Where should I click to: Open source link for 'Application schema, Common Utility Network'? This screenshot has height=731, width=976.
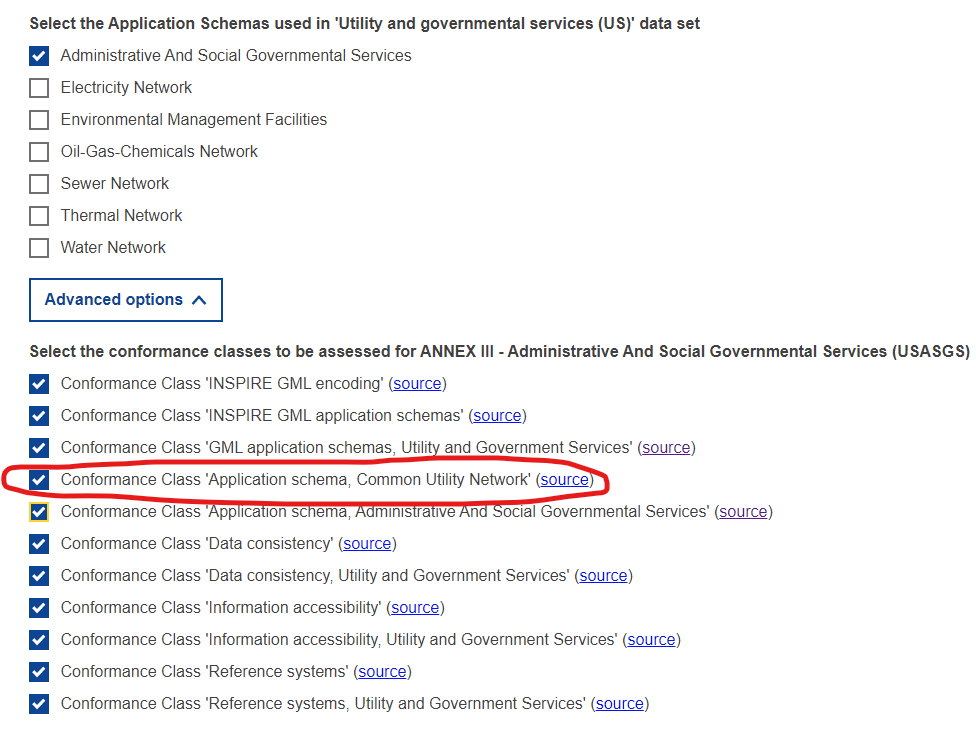coord(564,480)
